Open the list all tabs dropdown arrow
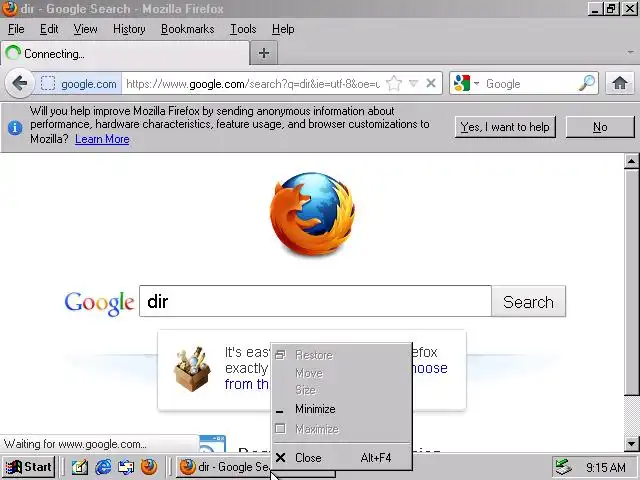 click(631, 52)
